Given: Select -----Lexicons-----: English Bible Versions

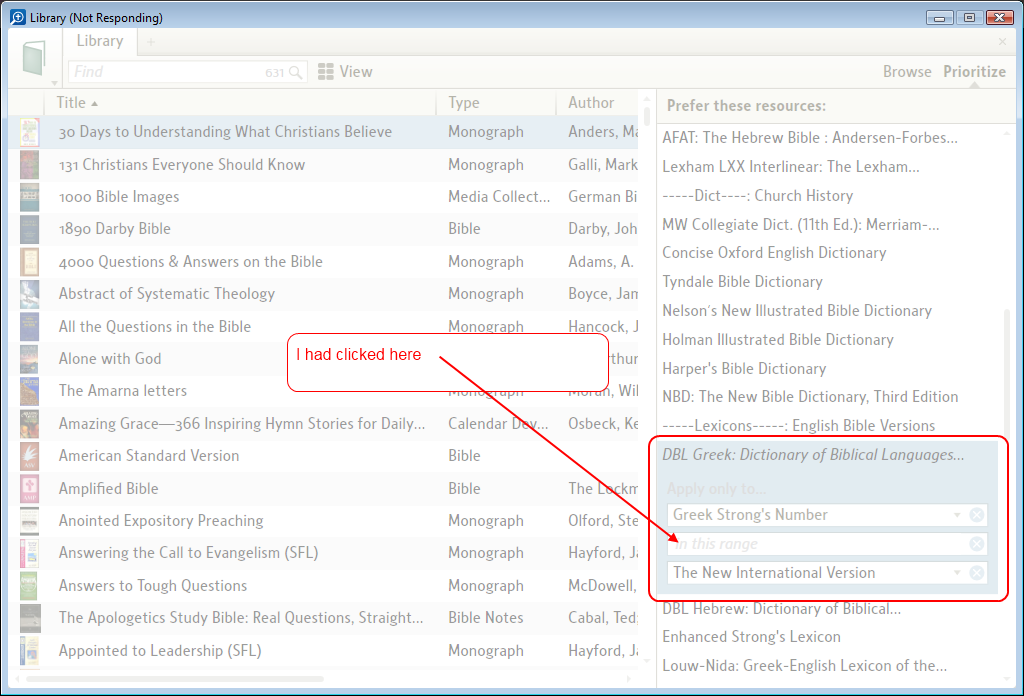Looking at the screenshot, I should point(799,426).
